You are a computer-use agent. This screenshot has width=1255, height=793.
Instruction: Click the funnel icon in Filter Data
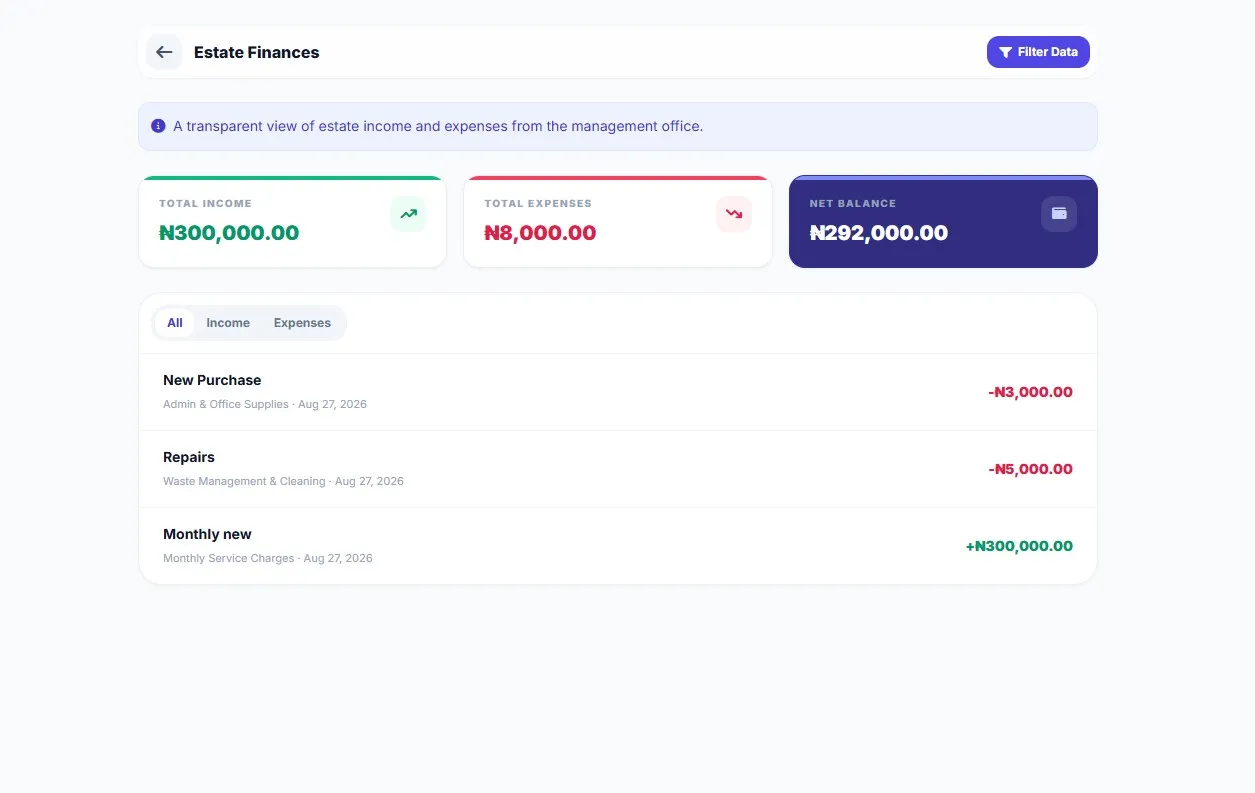tap(1005, 52)
